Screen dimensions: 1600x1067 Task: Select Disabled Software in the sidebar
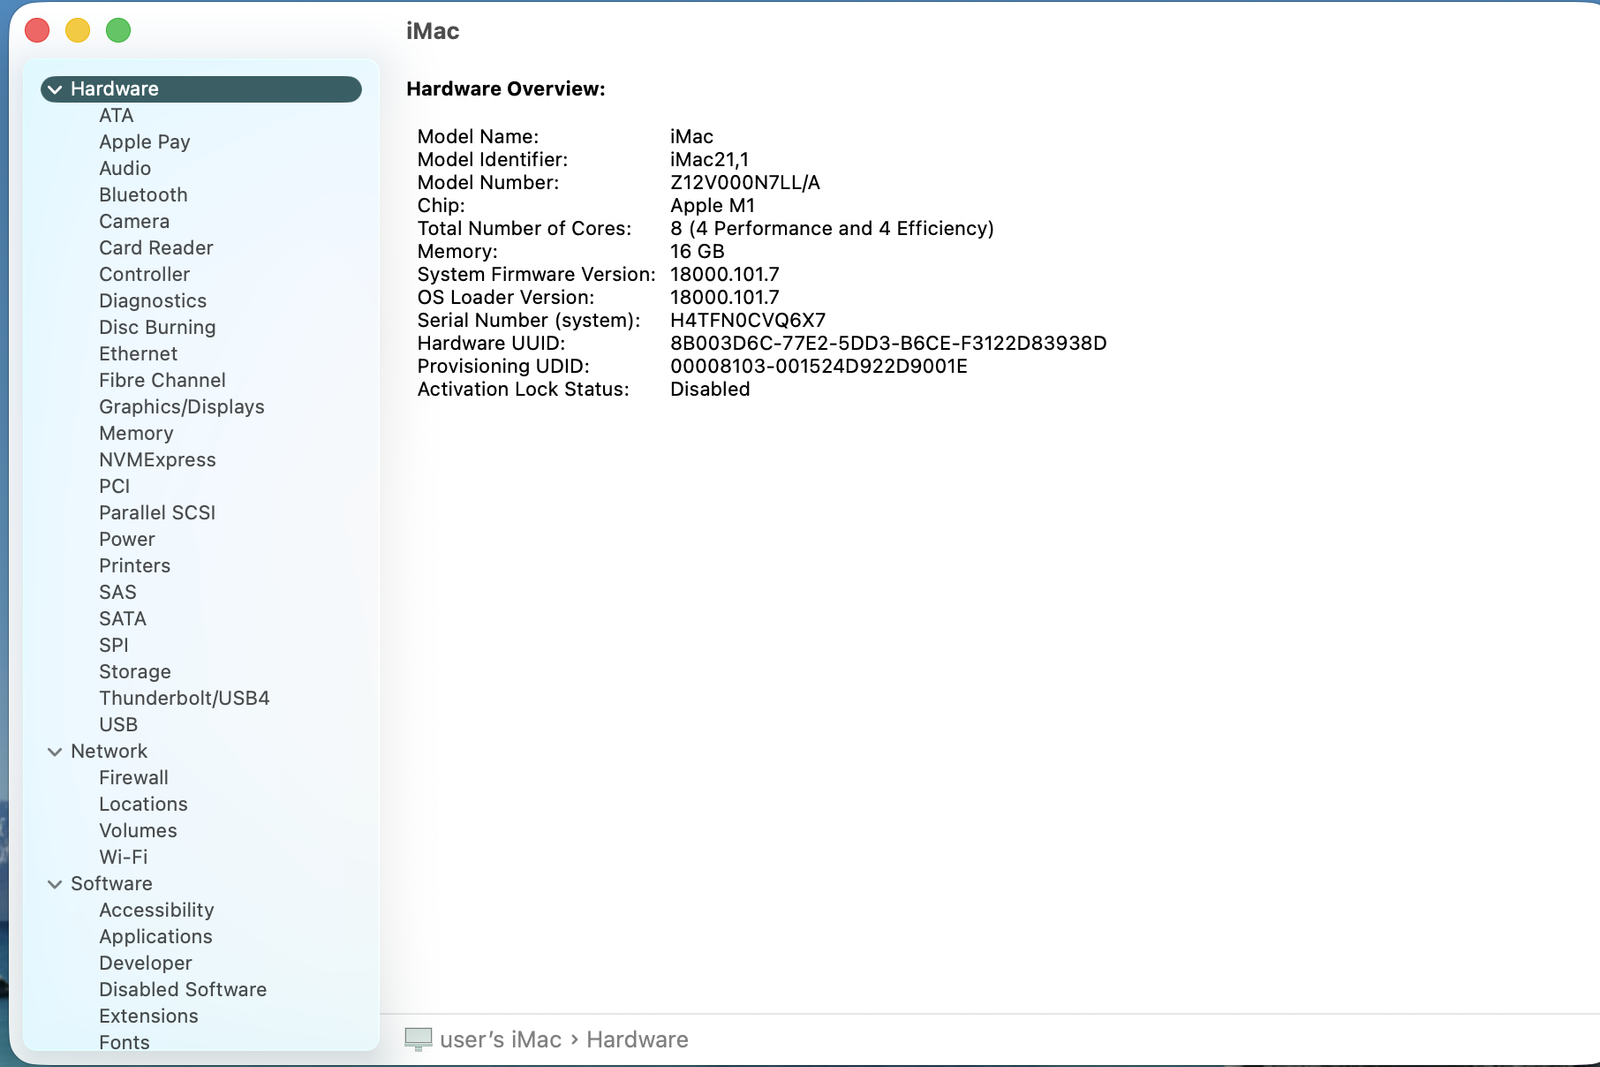[182, 990]
